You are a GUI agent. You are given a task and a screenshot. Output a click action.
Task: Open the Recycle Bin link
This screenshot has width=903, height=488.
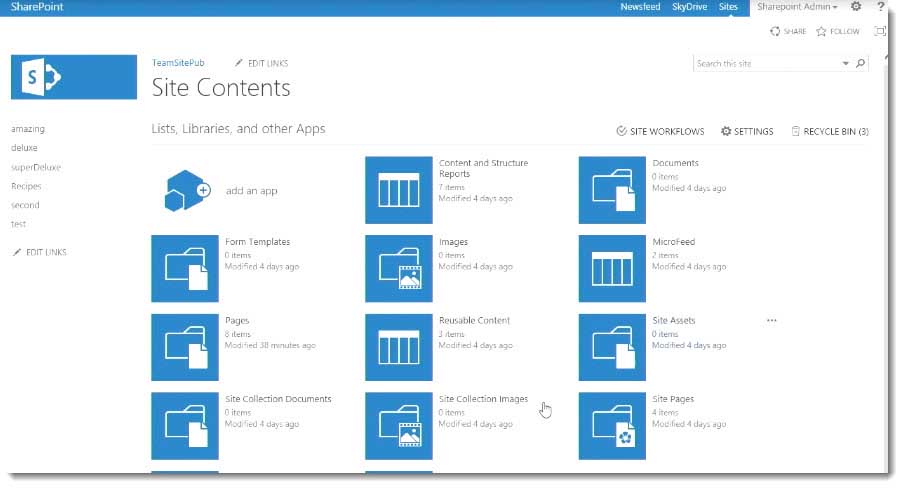829,131
